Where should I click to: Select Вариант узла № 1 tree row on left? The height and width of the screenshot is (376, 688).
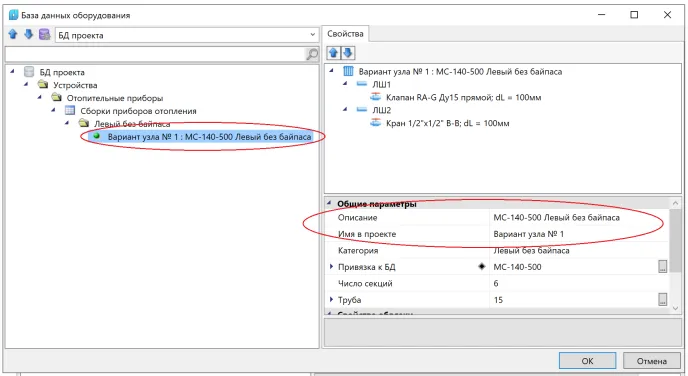[201, 137]
